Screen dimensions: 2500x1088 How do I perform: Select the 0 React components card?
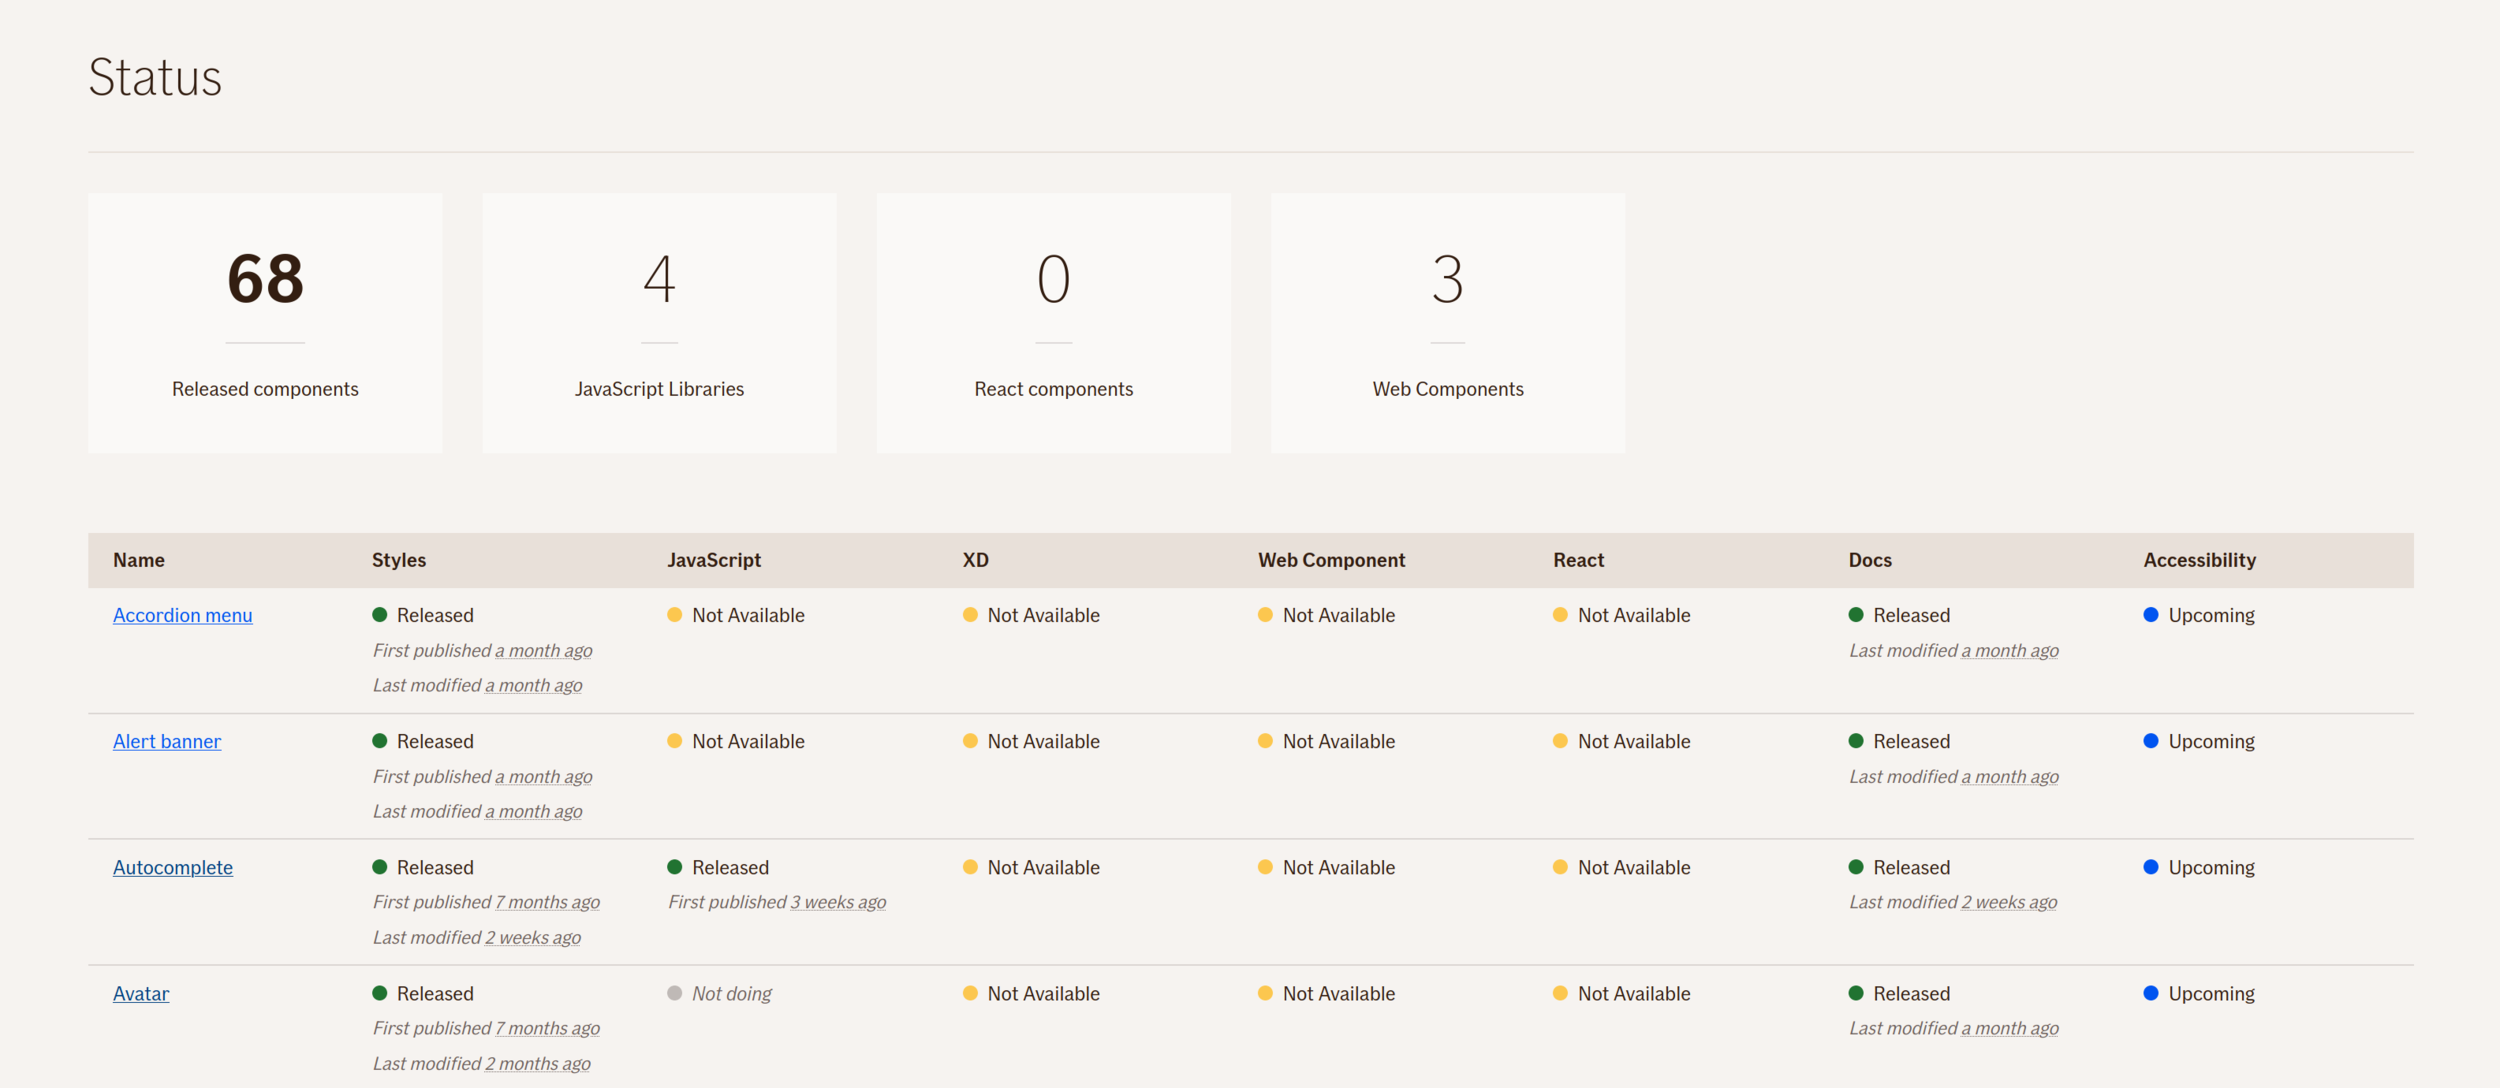coord(1053,323)
